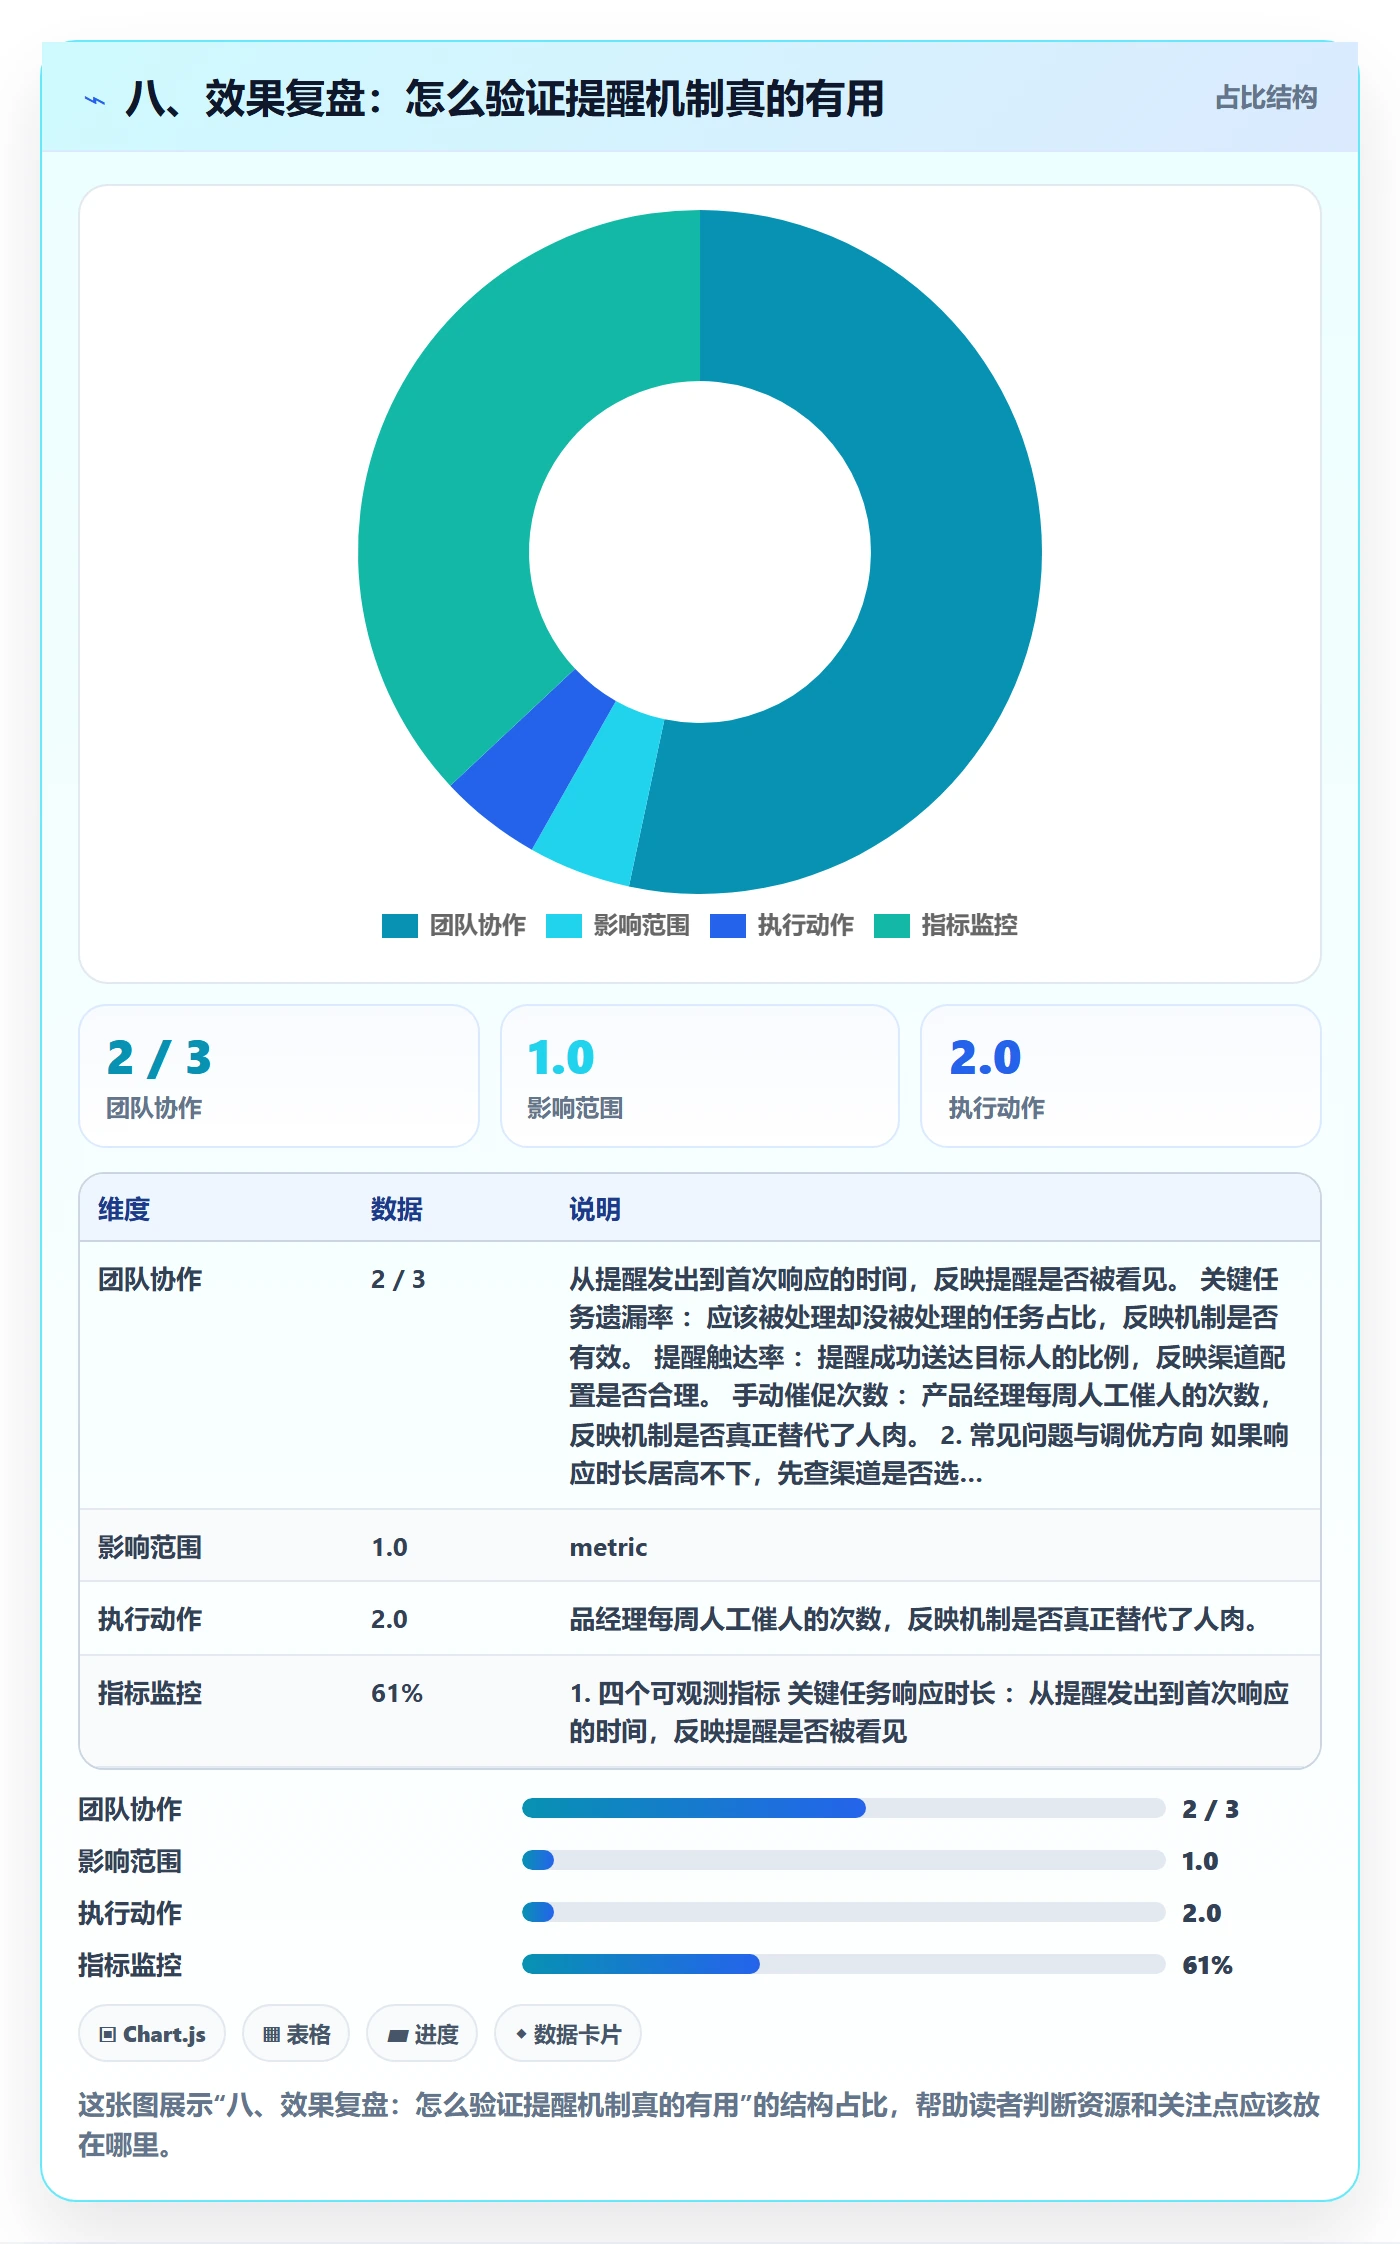Screen dimensions: 1400x2244
Task: Click the 维度 column header
Action: (x=124, y=1209)
